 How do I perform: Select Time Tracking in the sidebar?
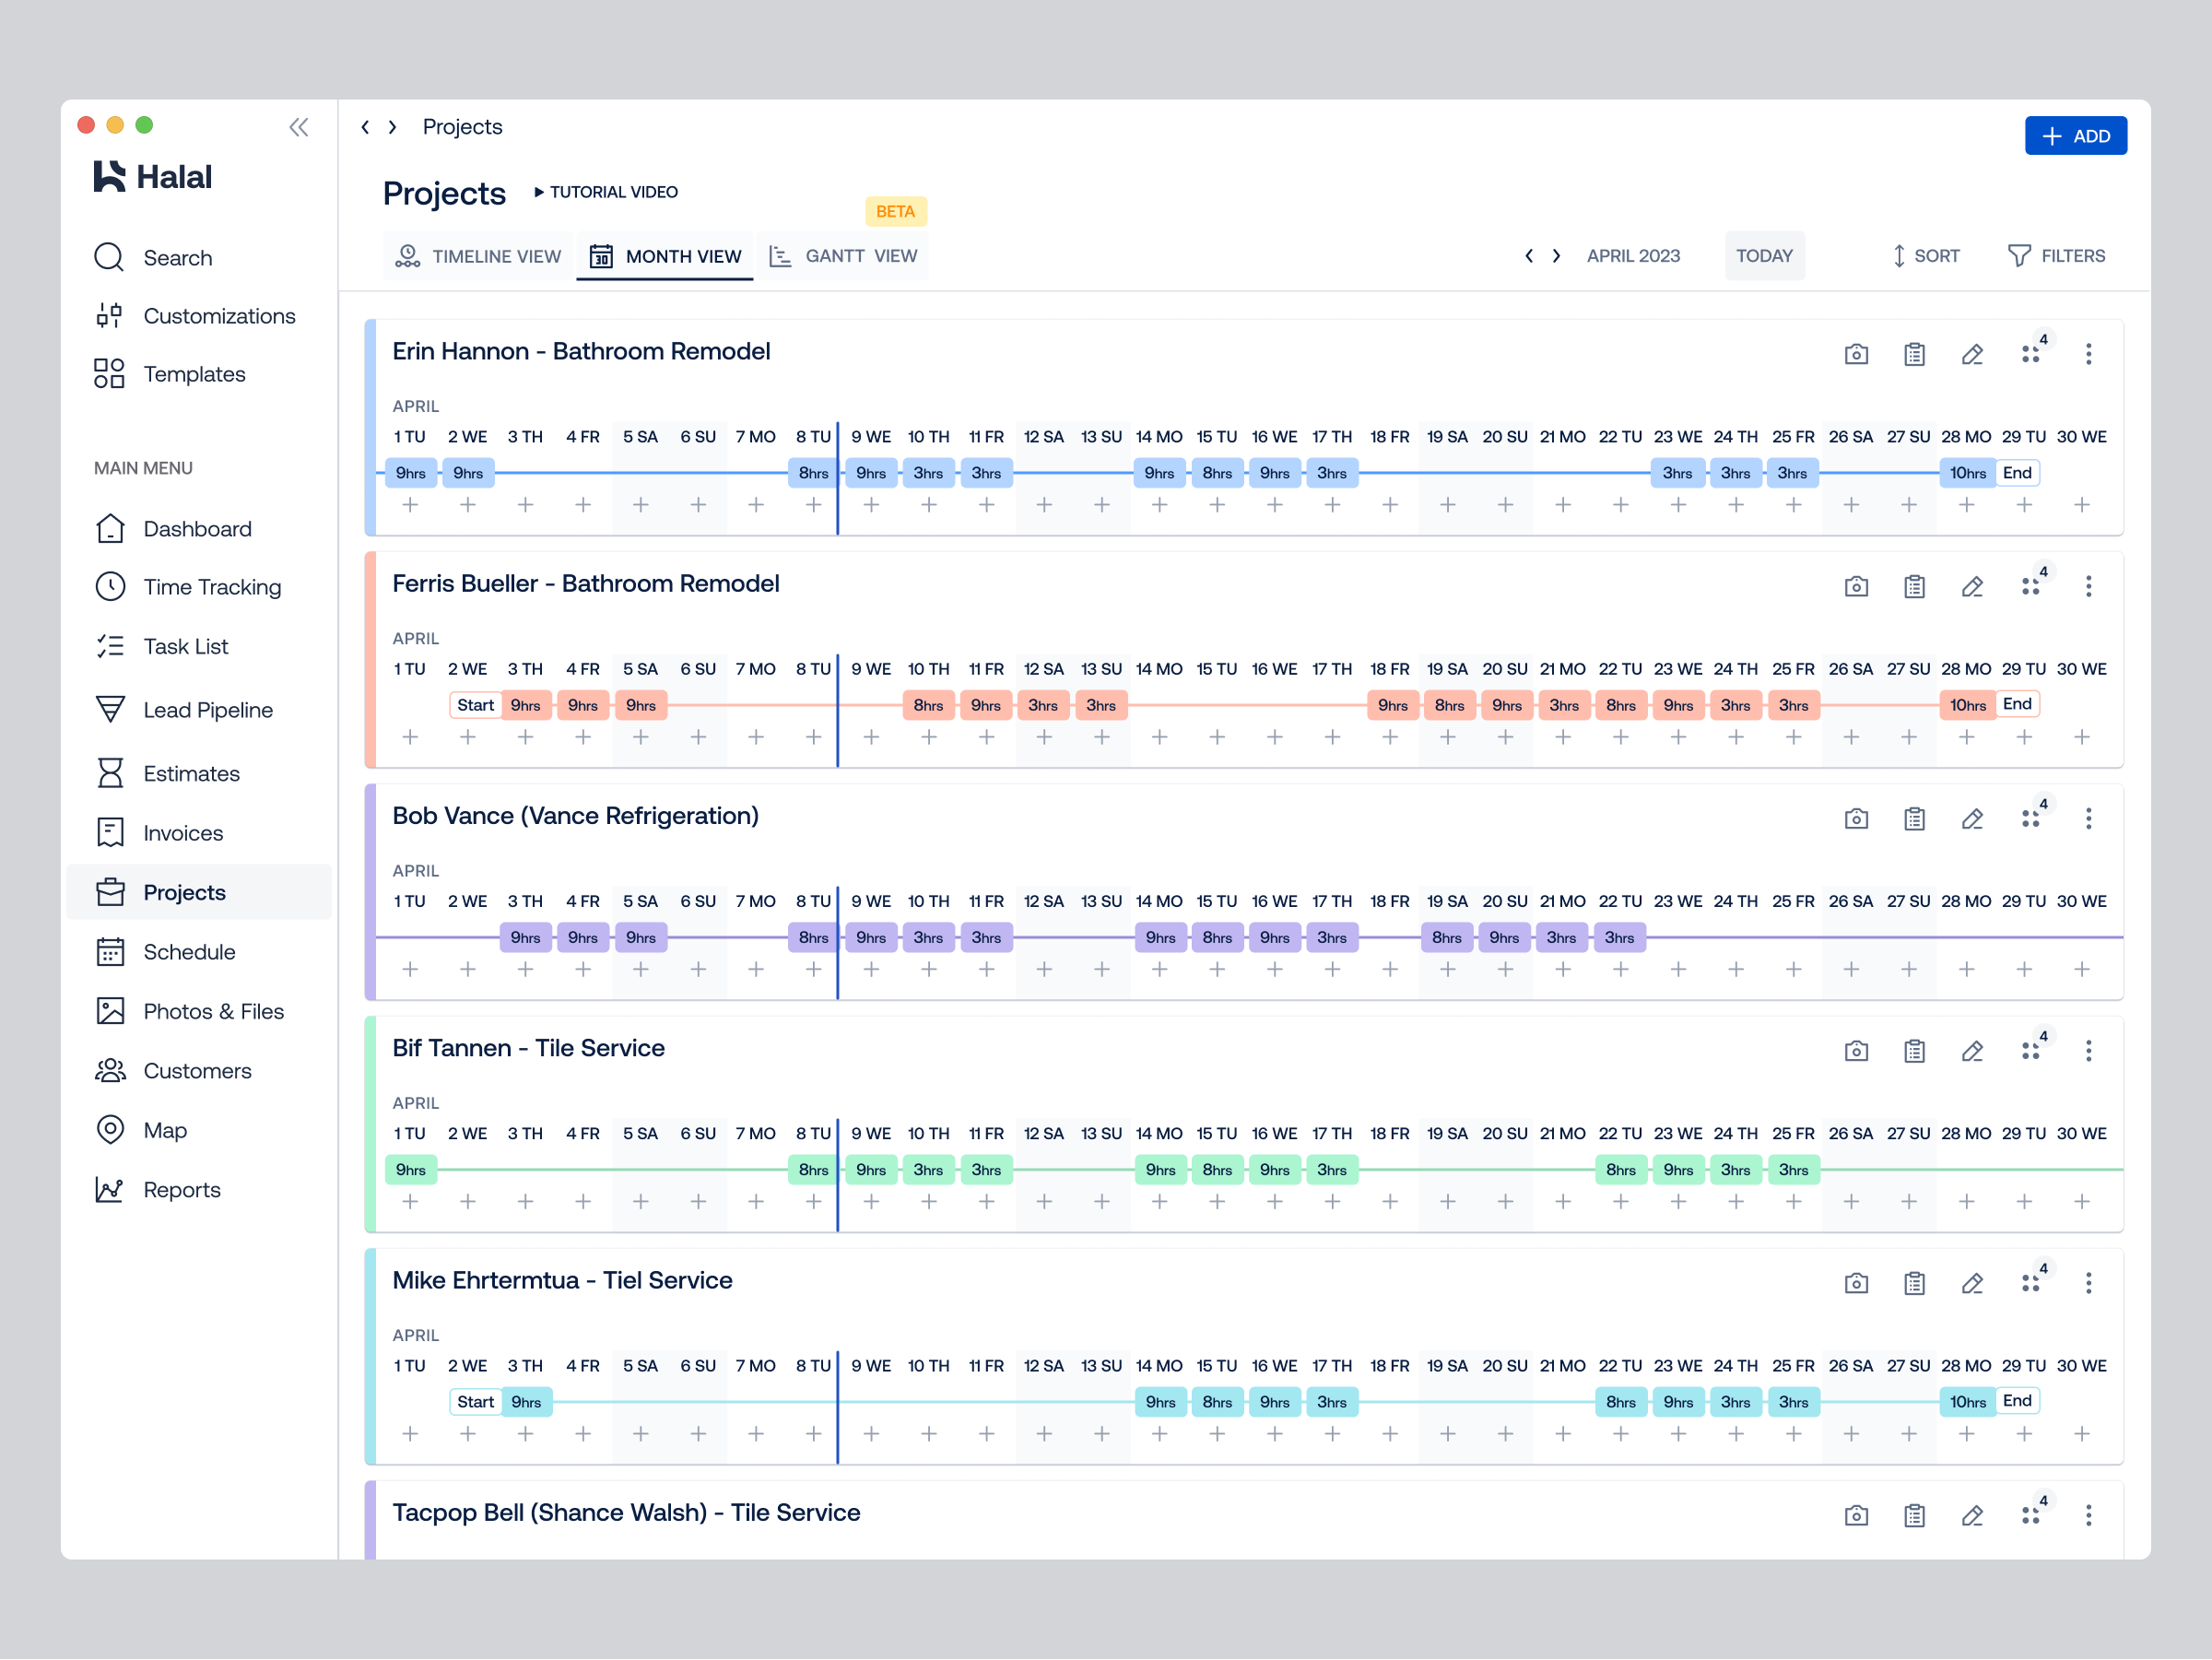211,587
